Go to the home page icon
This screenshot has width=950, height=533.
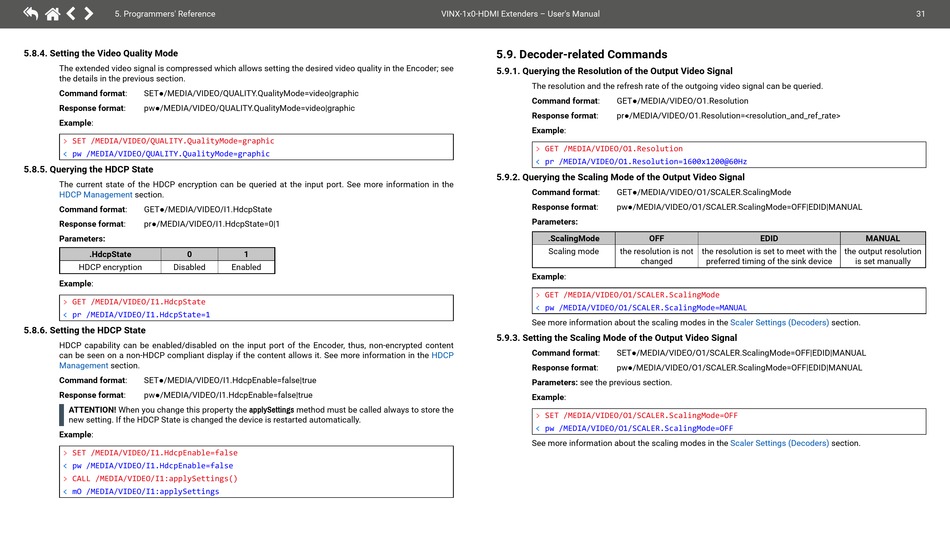click(53, 13)
